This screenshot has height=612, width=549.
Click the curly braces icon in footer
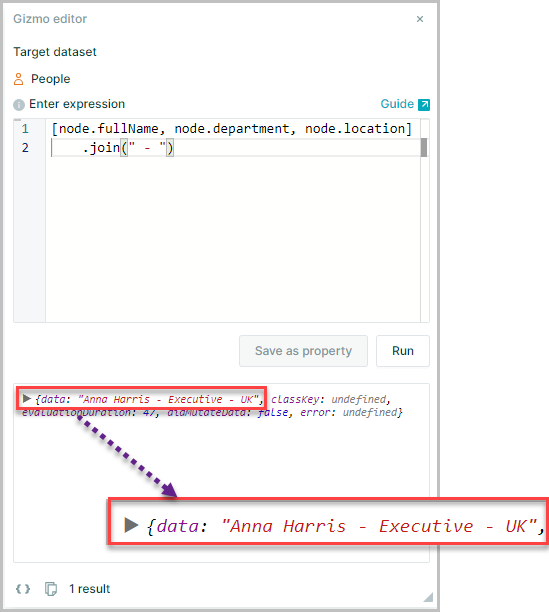(x=23, y=589)
